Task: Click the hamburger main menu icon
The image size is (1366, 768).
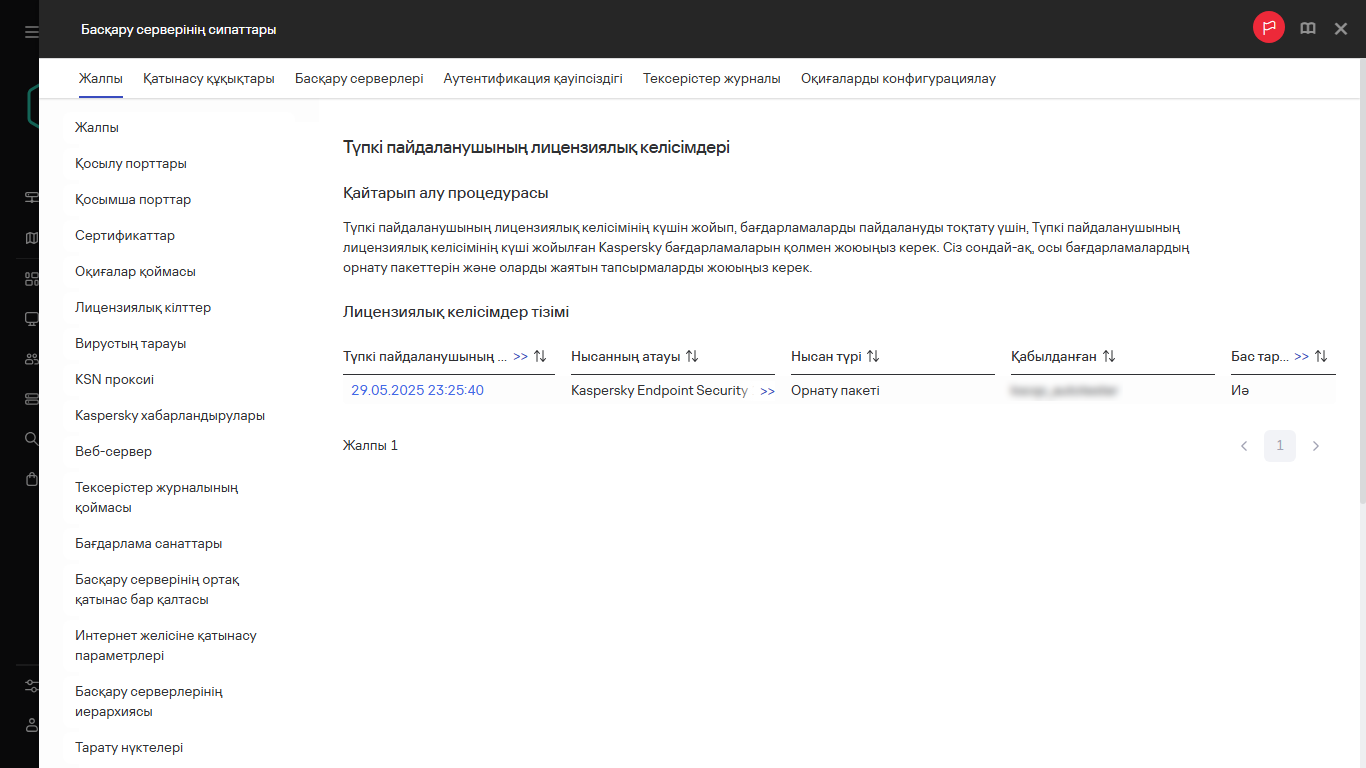Action: pos(32,32)
